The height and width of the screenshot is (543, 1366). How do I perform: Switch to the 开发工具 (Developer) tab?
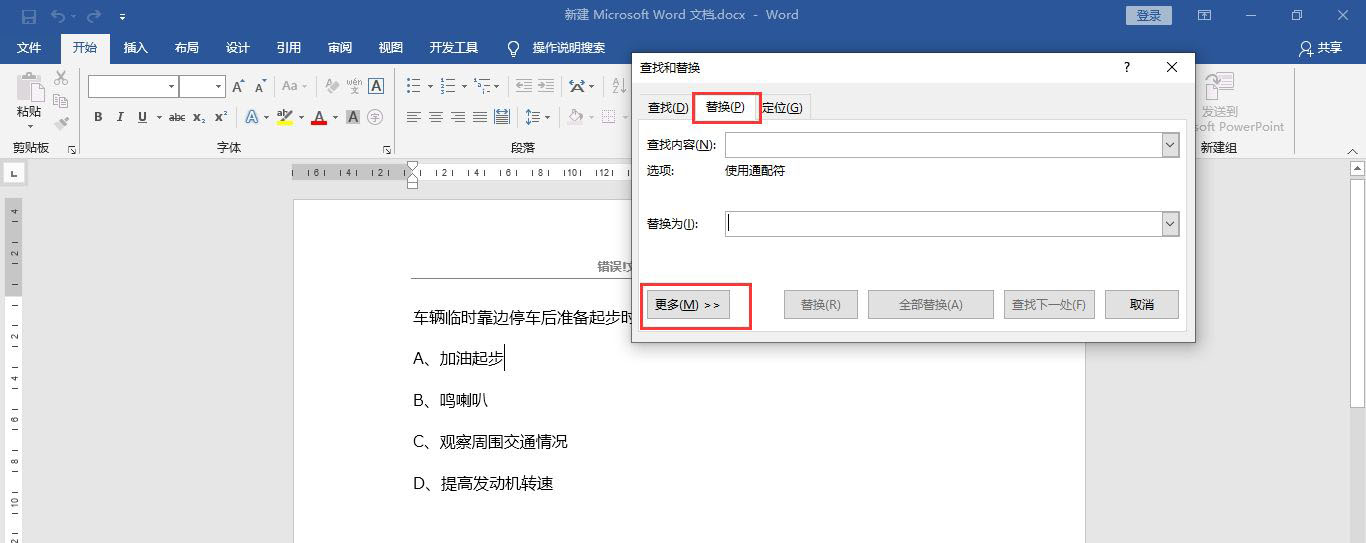click(453, 48)
